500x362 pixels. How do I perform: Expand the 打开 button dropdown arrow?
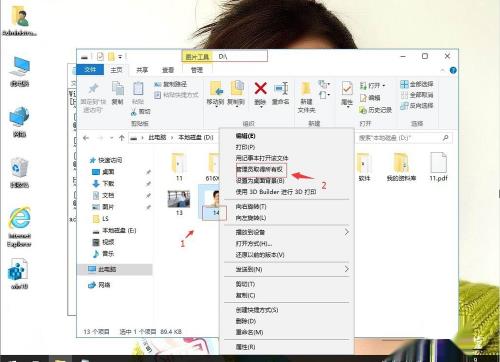pos(384,86)
